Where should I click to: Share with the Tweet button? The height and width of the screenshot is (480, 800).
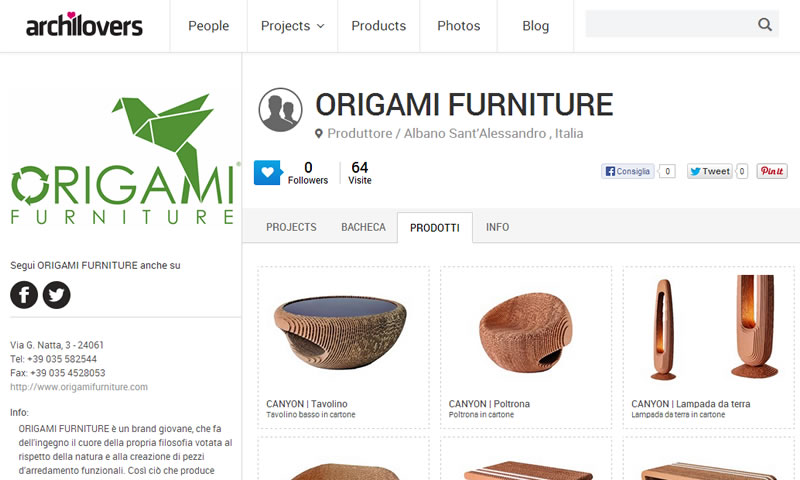[x=710, y=171]
